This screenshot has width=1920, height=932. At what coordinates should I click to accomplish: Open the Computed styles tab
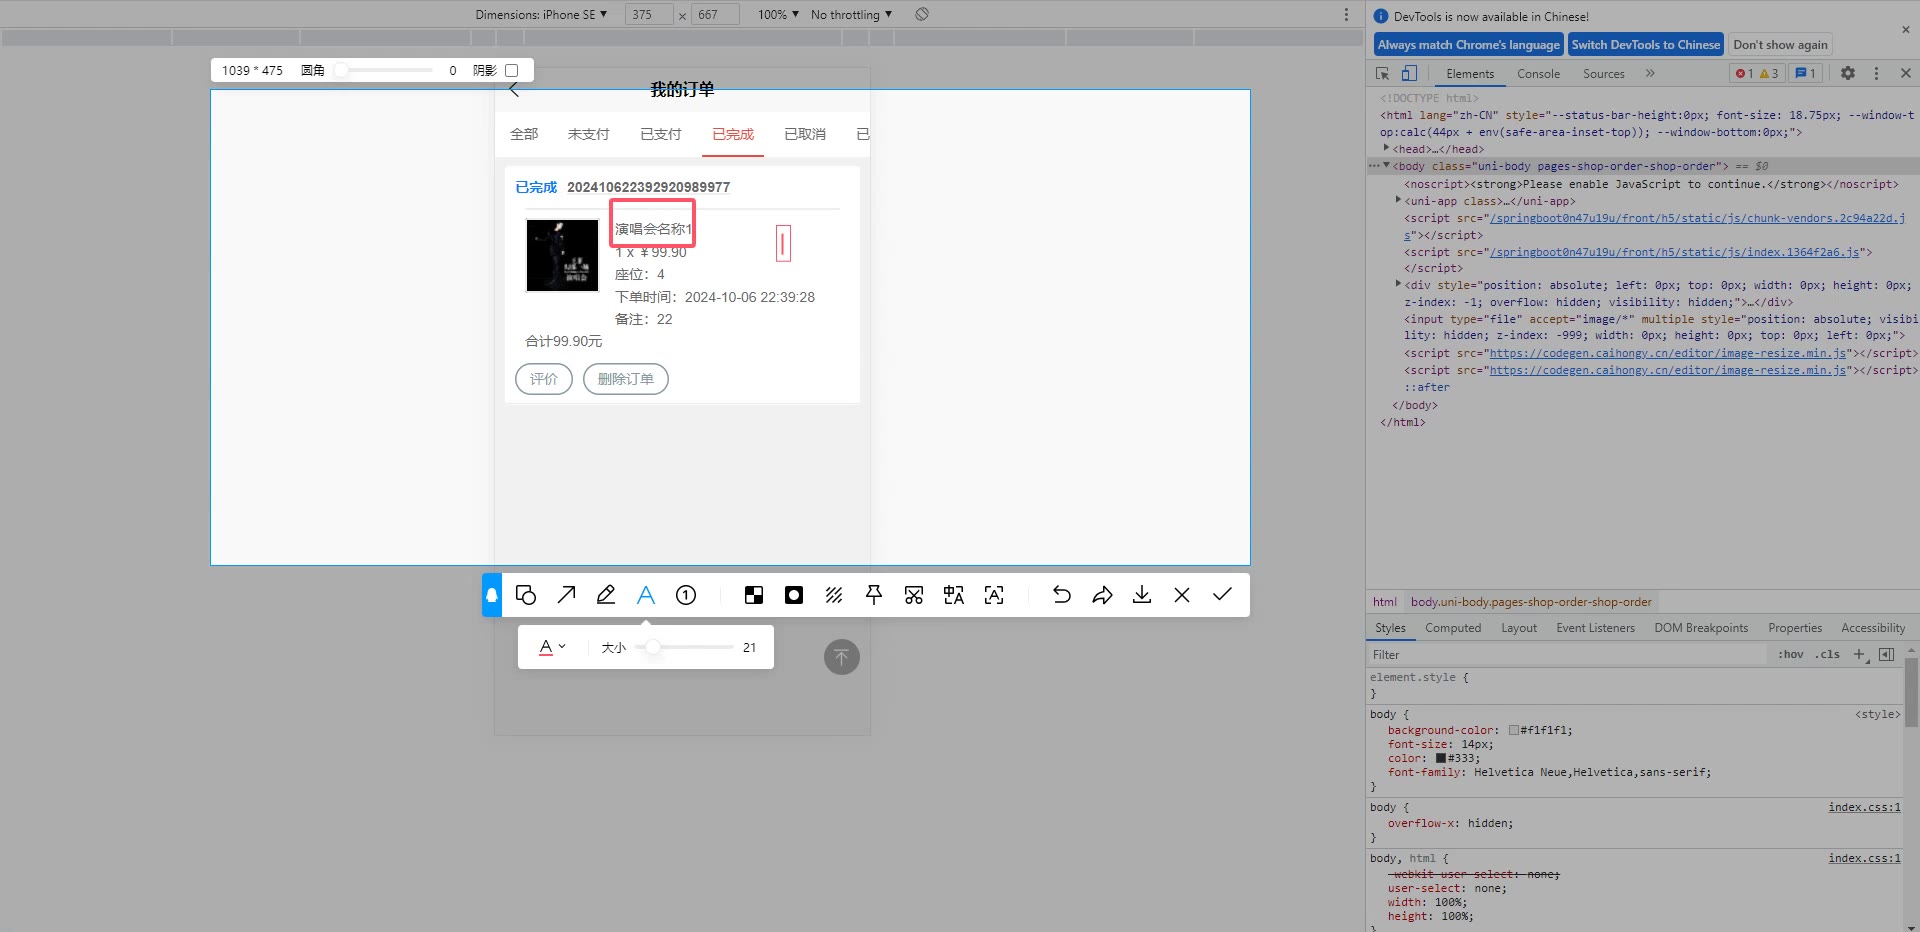coord(1453,628)
